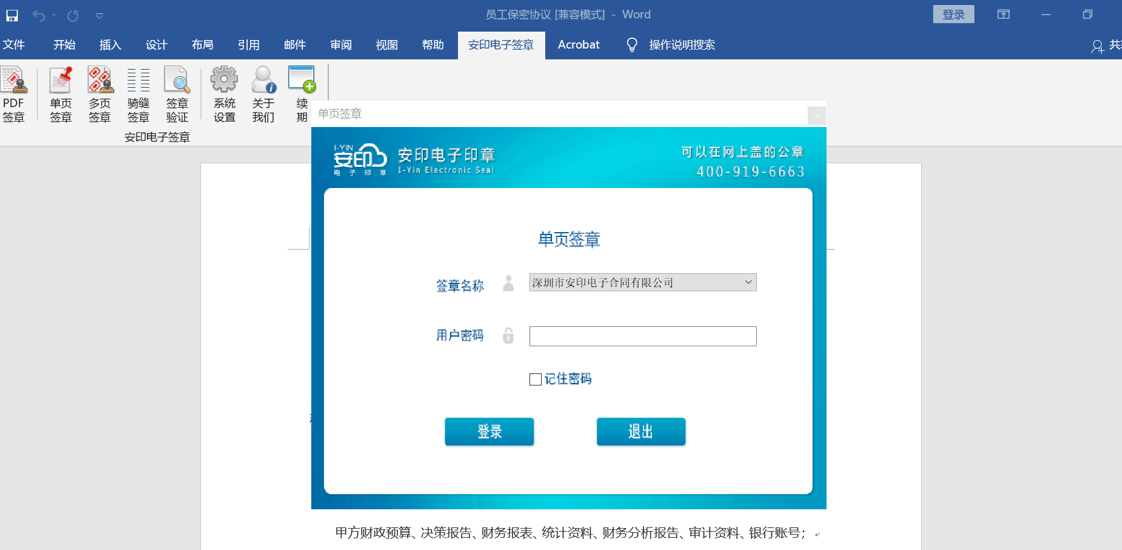Enable the 记住密码 checkbox
The width and height of the screenshot is (1122, 550).
(535, 380)
